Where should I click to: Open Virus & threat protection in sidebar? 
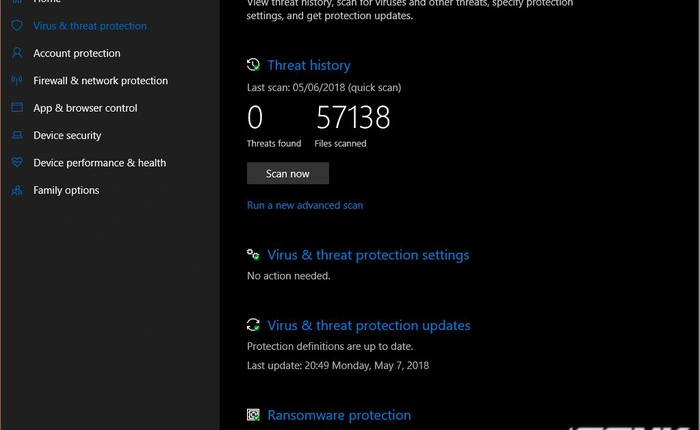point(90,26)
